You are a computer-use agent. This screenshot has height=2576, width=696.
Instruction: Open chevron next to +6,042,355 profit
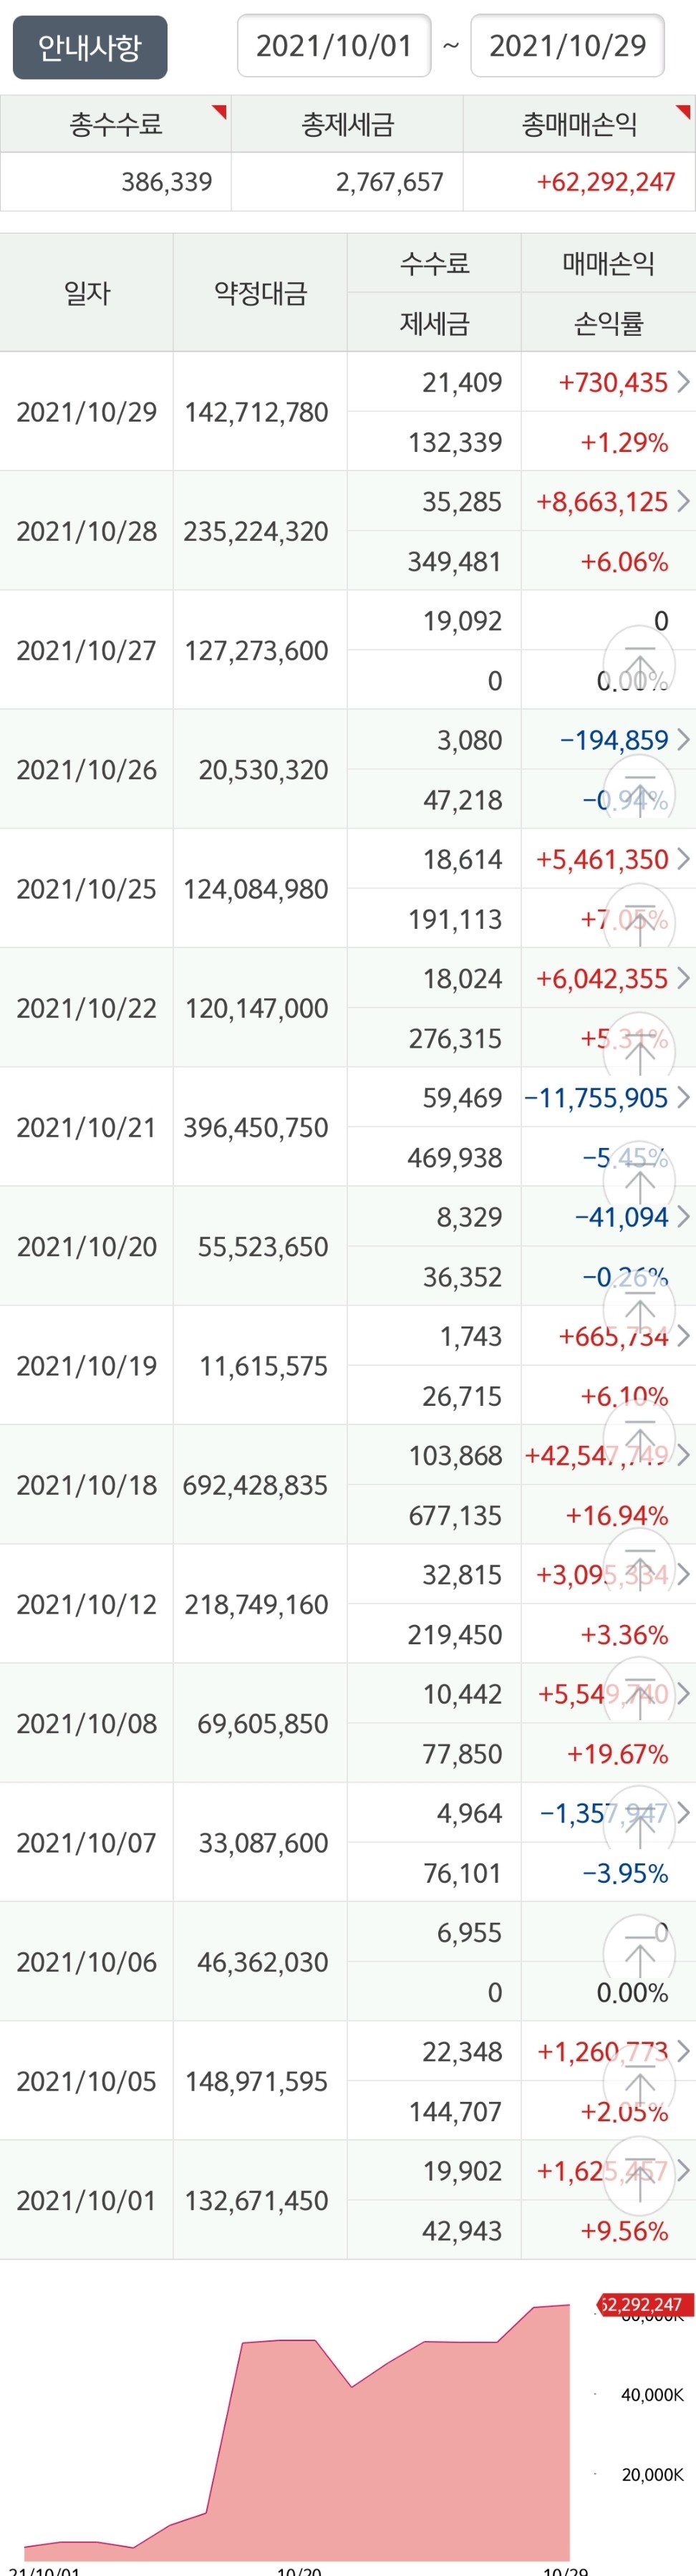point(684,978)
